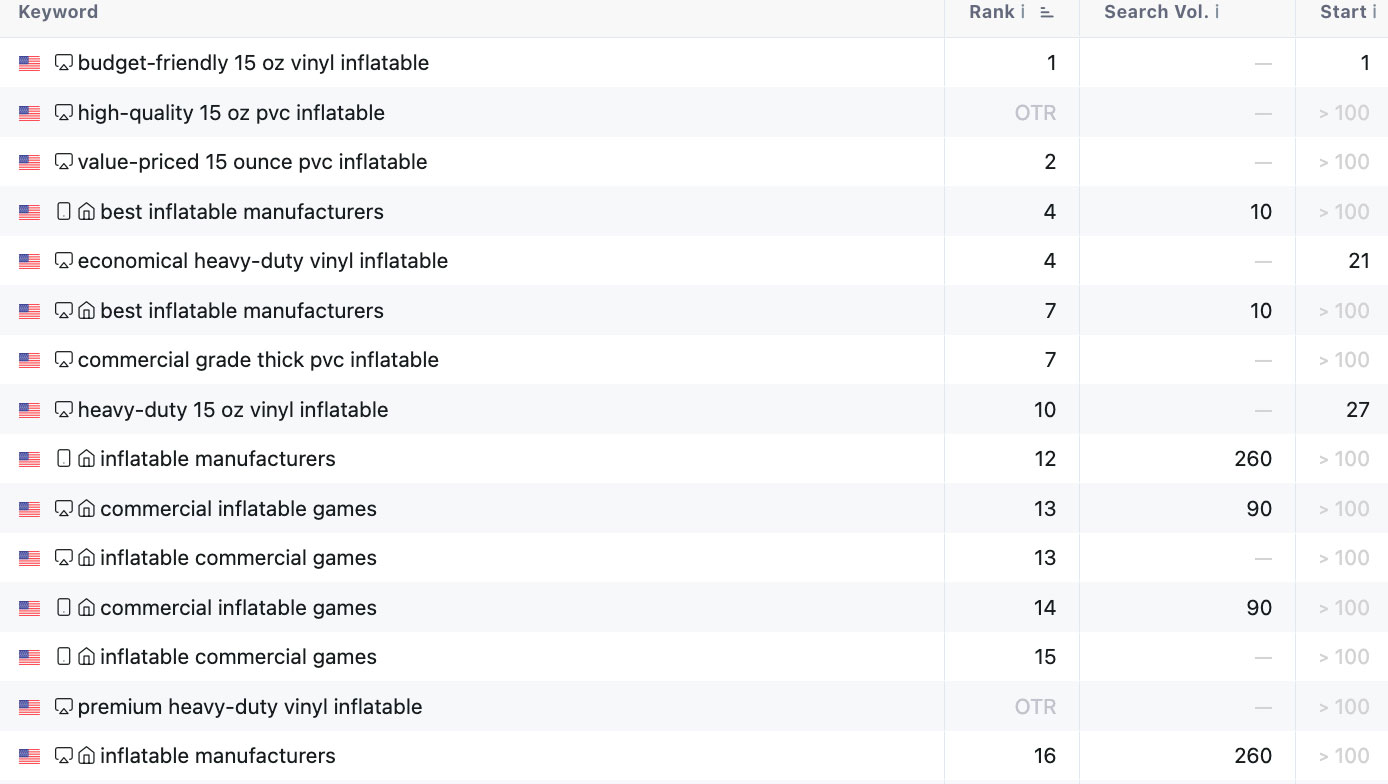Viewport: 1388px width, 784px height.
Task: Click home icon on rank 16 inflatable manufacturers row
Action: pyautogui.click(x=87, y=756)
